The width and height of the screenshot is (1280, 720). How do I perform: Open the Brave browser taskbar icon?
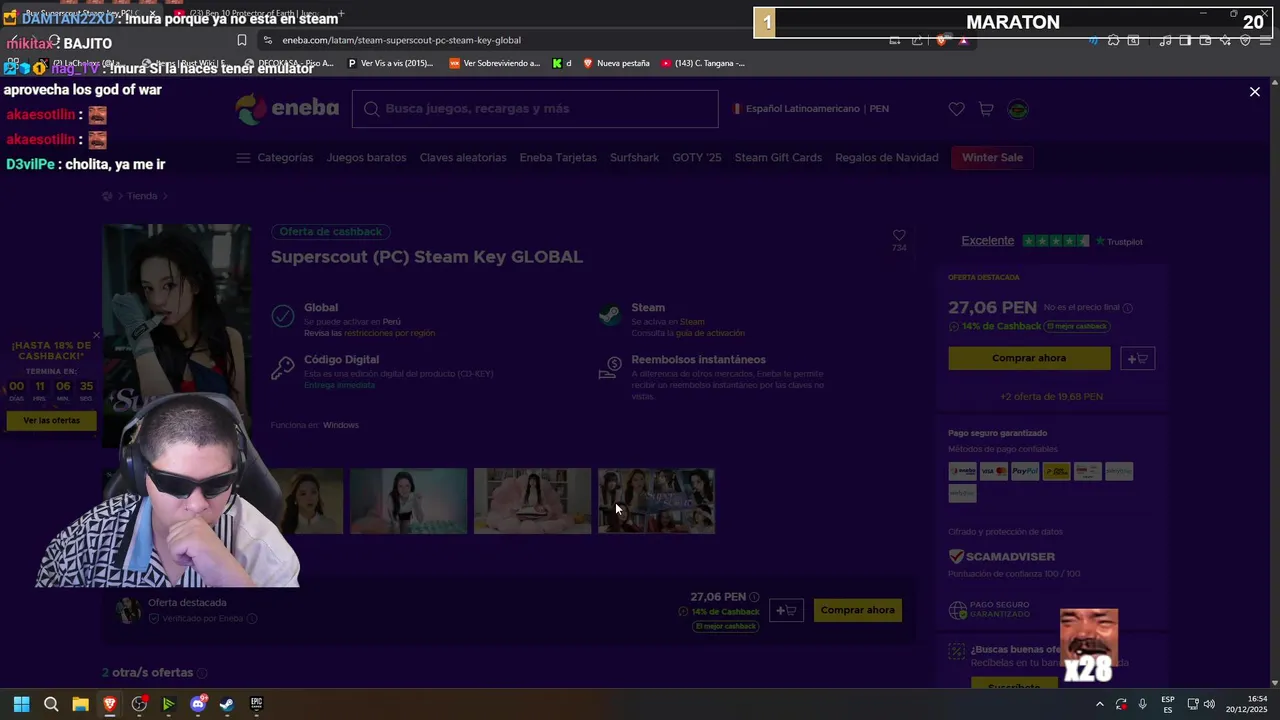point(110,704)
